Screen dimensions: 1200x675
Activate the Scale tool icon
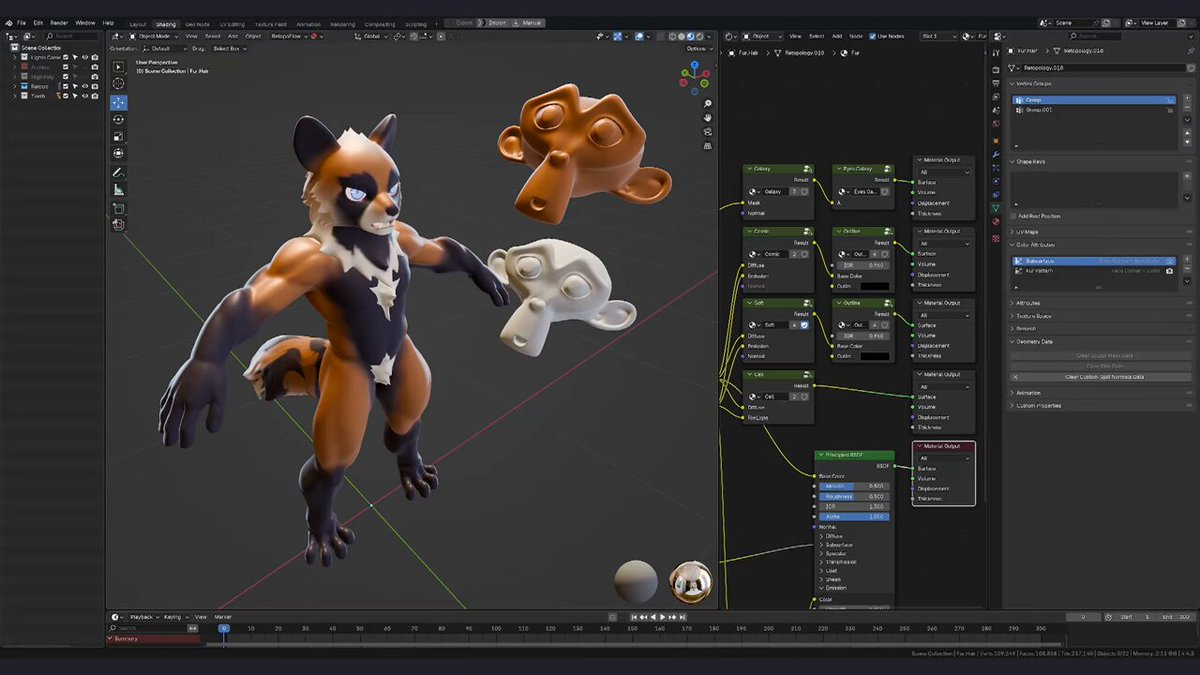pos(119,136)
